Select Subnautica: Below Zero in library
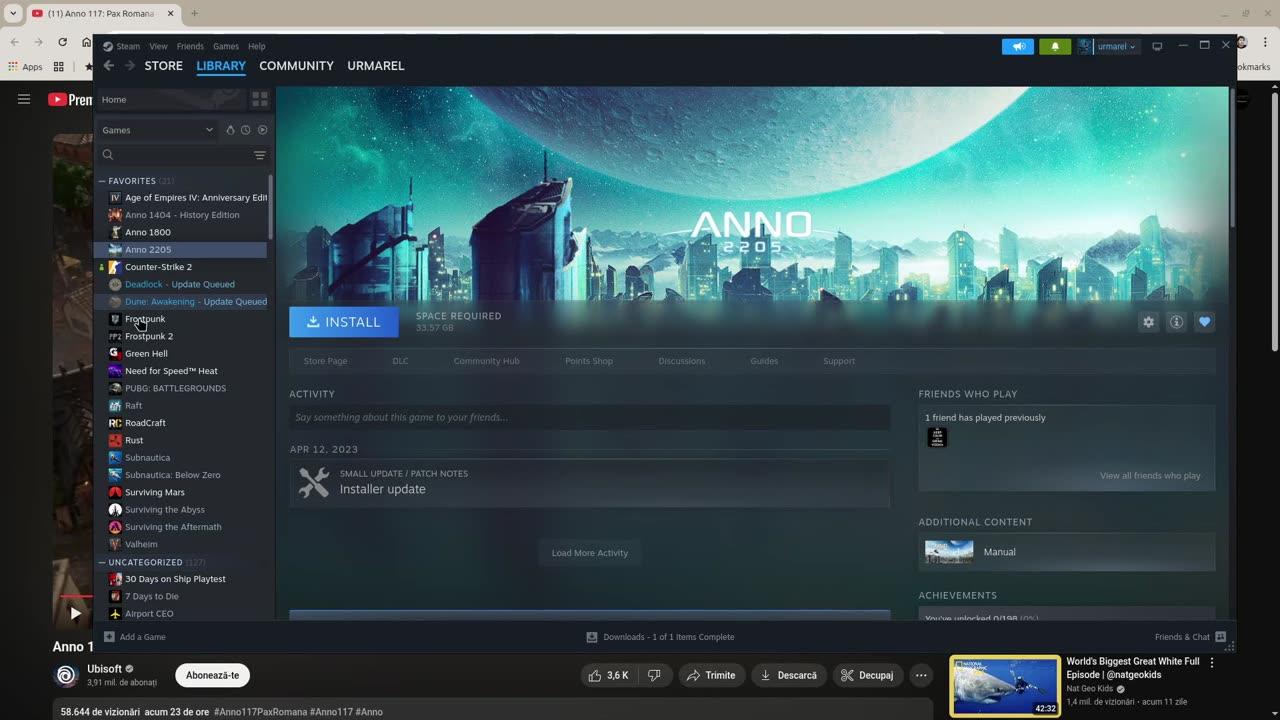The width and height of the screenshot is (1280, 720). point(181,475)
